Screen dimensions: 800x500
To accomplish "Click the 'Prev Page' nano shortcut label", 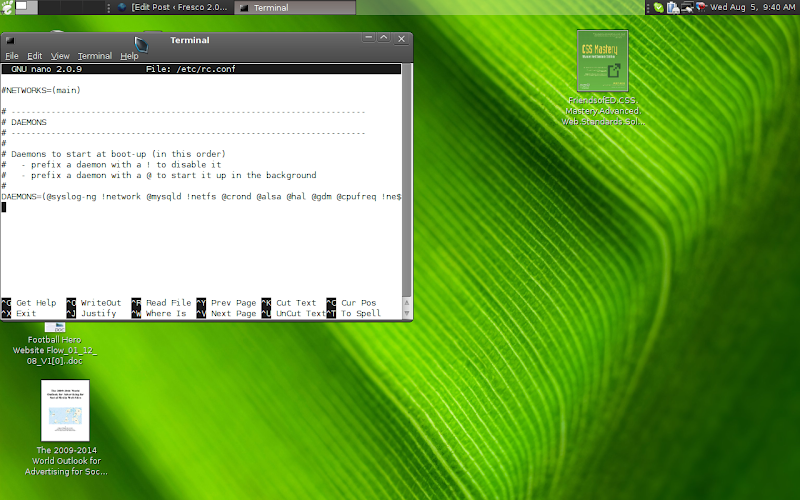I will point(234,303).
